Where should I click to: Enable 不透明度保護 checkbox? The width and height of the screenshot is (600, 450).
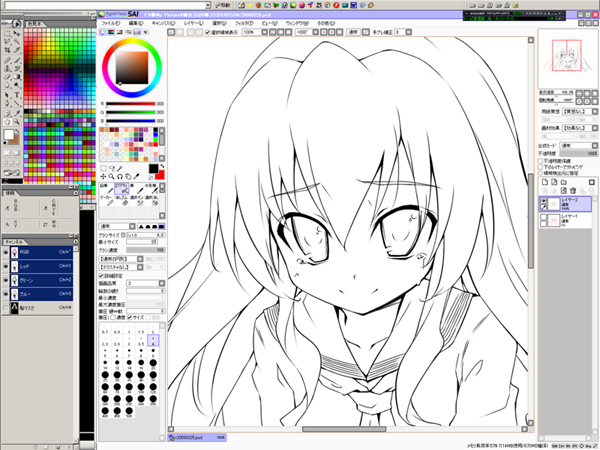coord(541,161)
